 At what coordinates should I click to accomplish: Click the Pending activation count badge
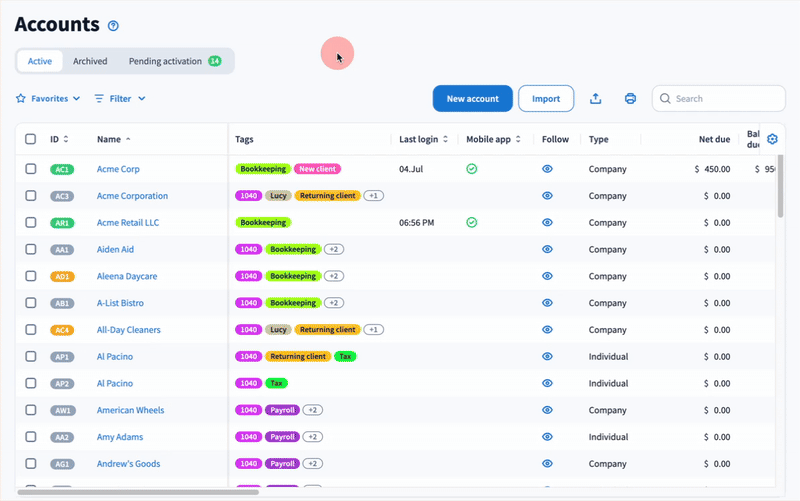[215, 61]
